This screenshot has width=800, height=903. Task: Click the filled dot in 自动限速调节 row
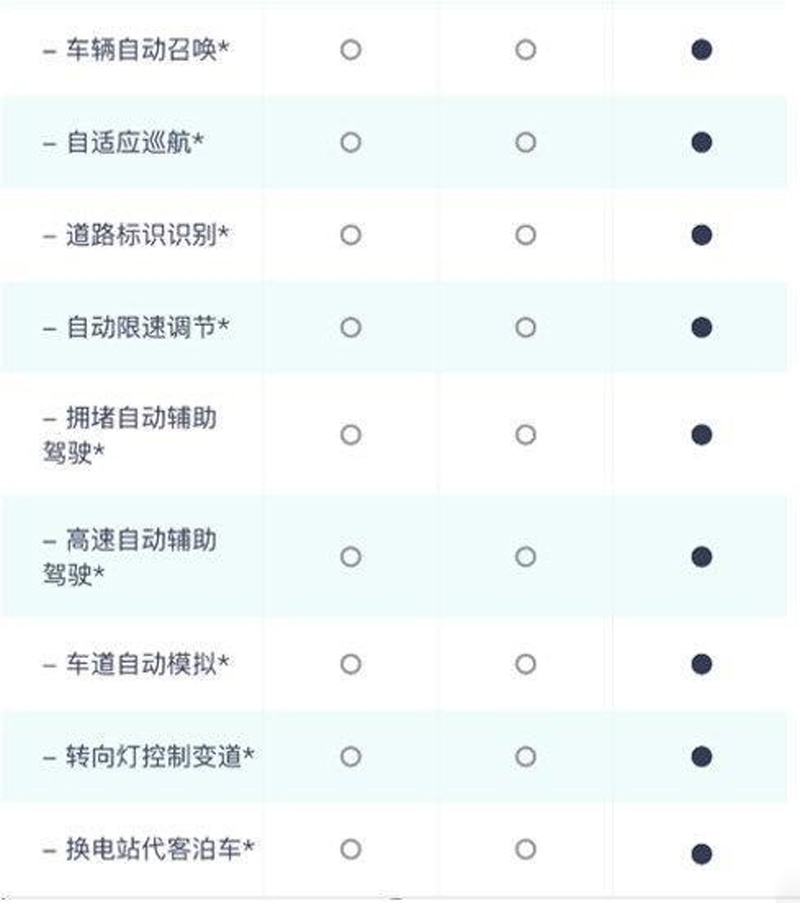(701, 328)
